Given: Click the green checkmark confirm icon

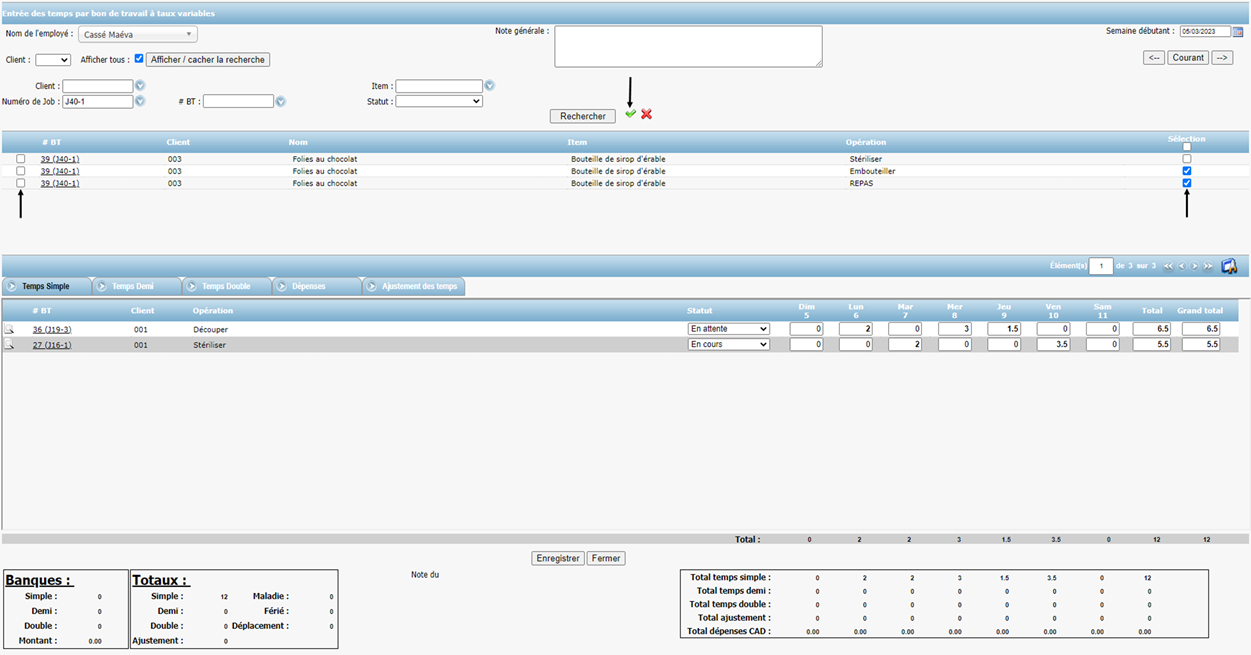Looking at the screenshot, I should coord(630,114).
